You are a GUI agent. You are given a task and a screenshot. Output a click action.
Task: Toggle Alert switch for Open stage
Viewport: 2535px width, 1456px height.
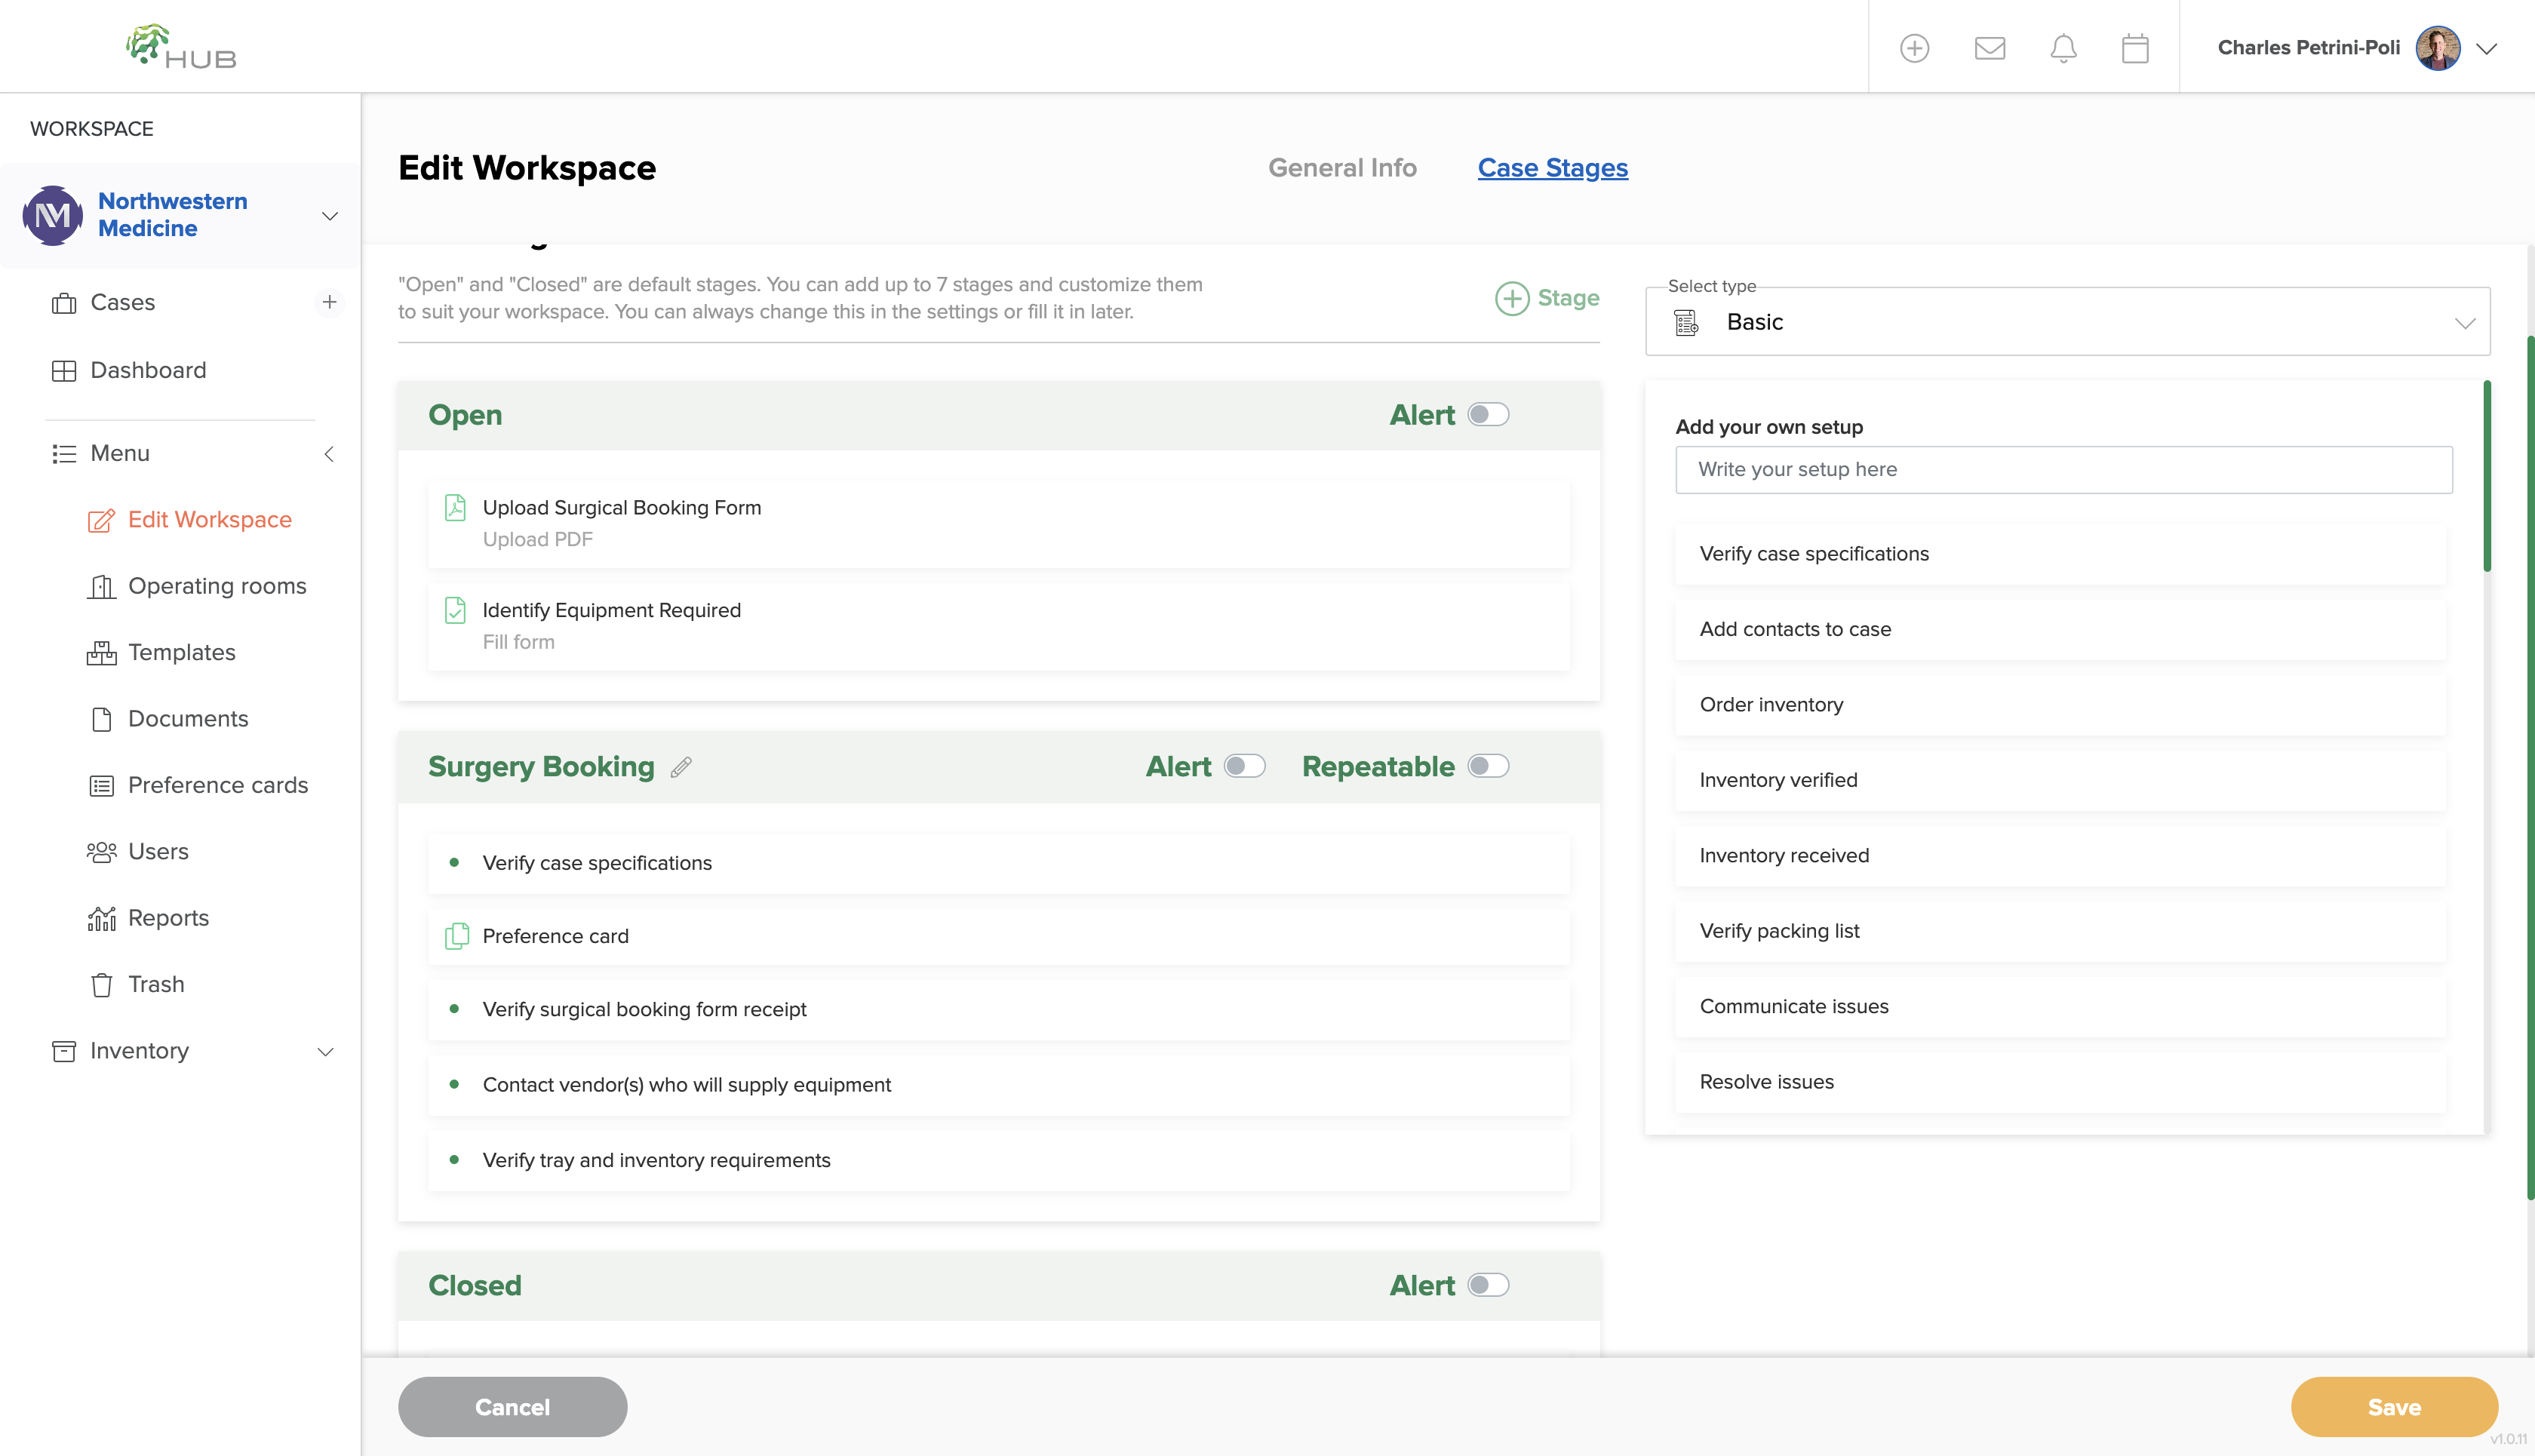[1488, 414]
